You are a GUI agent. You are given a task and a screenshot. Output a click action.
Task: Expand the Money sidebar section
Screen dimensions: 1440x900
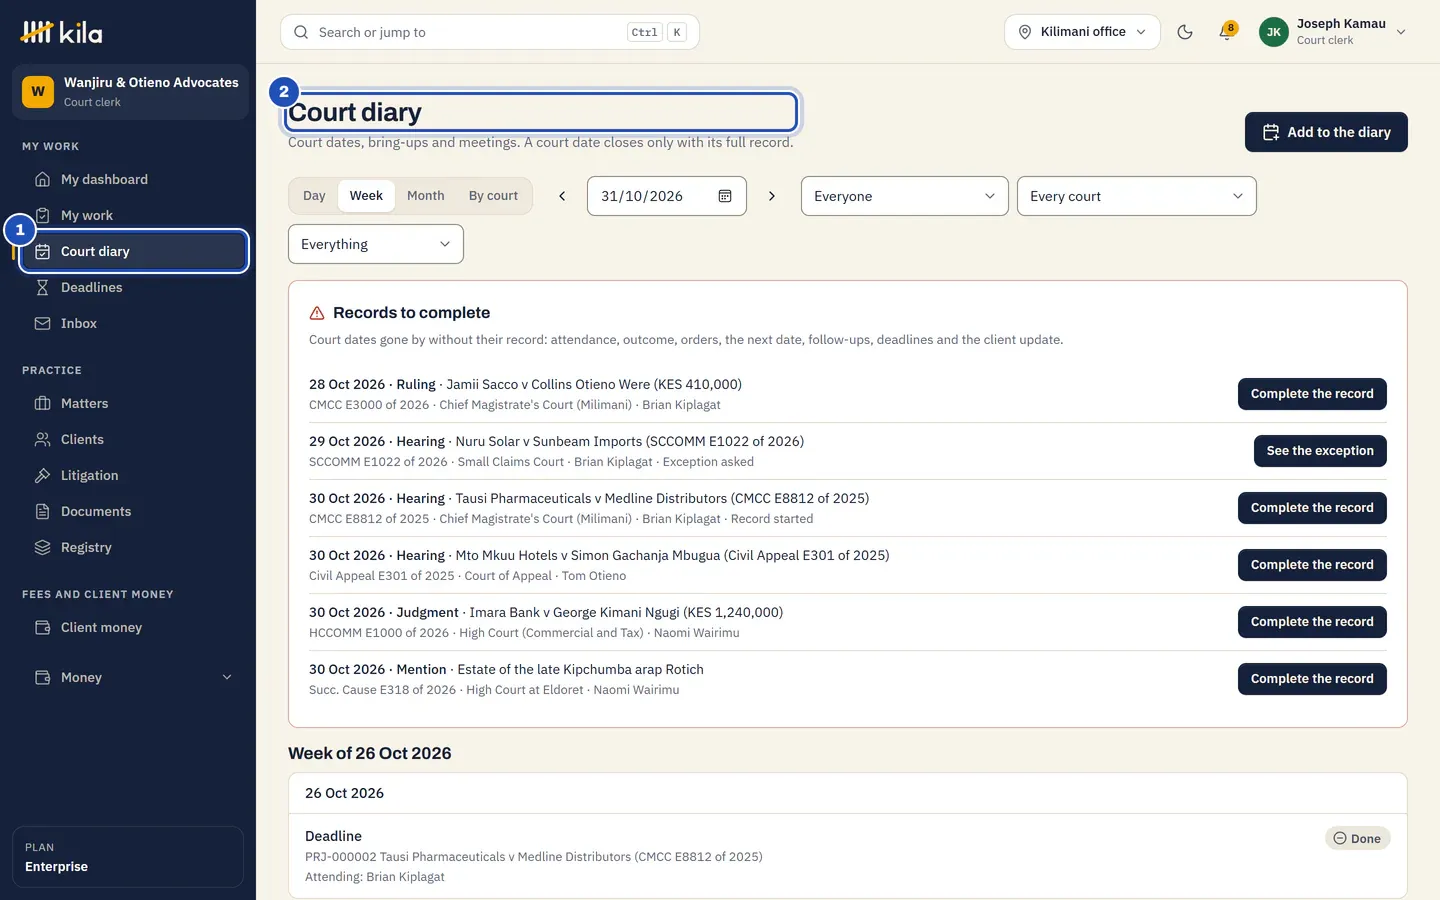pyautogui.click(x=132, y=677)
